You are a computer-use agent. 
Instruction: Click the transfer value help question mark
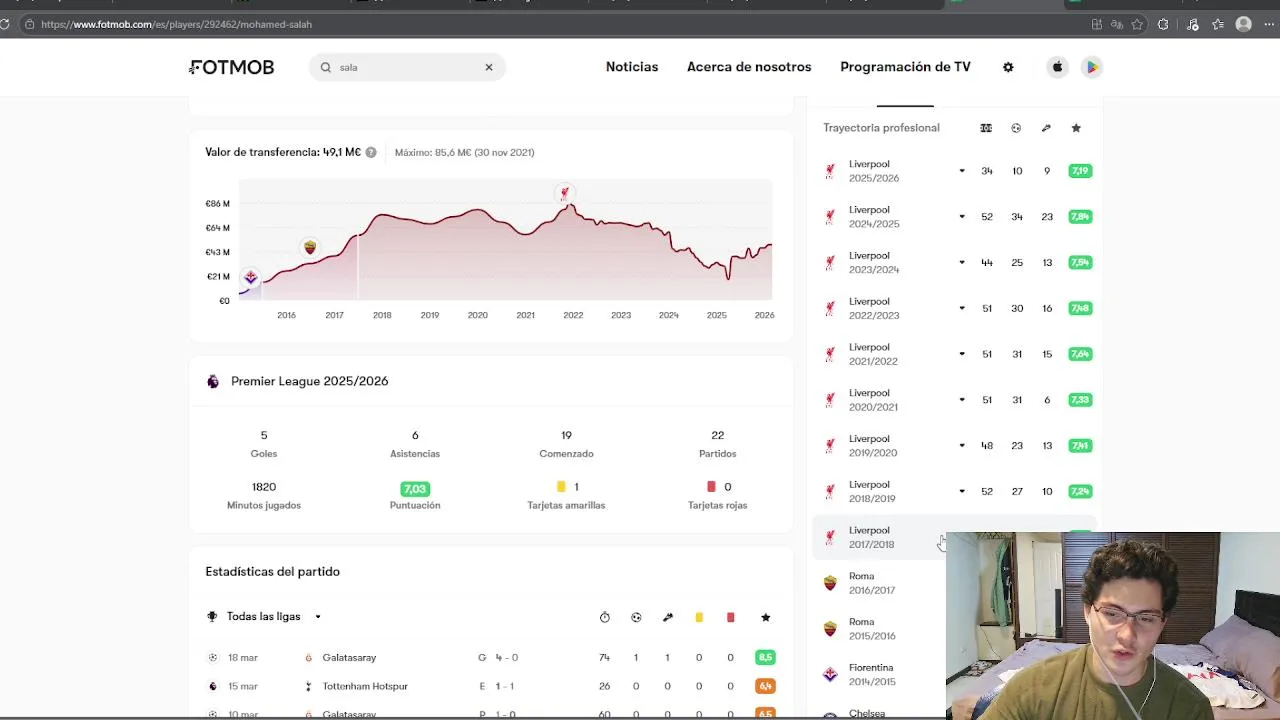point(371,152)
